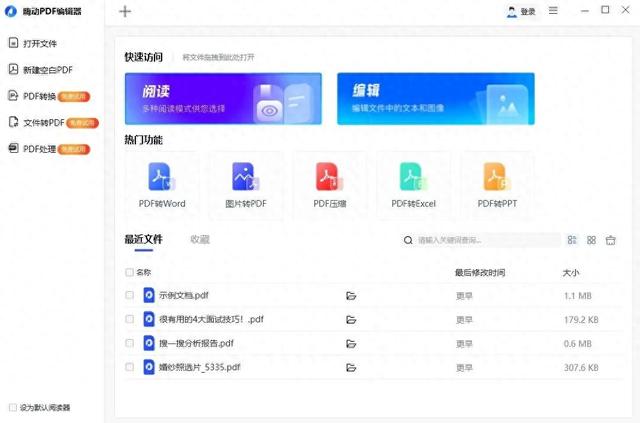Viewport: 640px width, 423px height.
Task: Open a new tab with plus icon
Action: [x=125, y=11]
